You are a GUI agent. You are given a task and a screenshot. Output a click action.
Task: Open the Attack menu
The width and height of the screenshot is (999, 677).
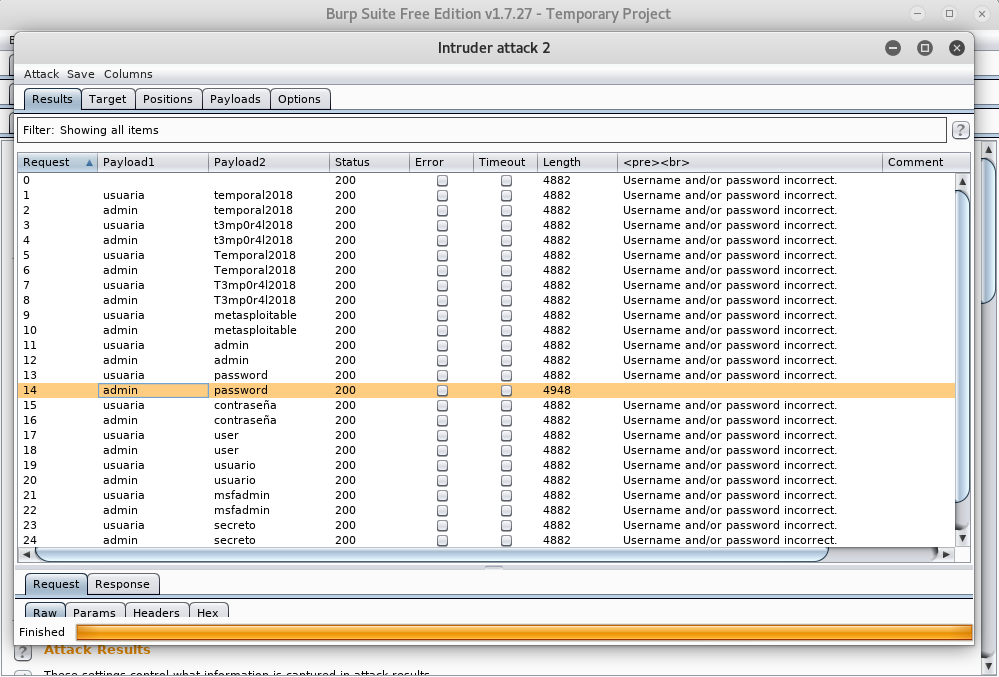click(41, 74)
